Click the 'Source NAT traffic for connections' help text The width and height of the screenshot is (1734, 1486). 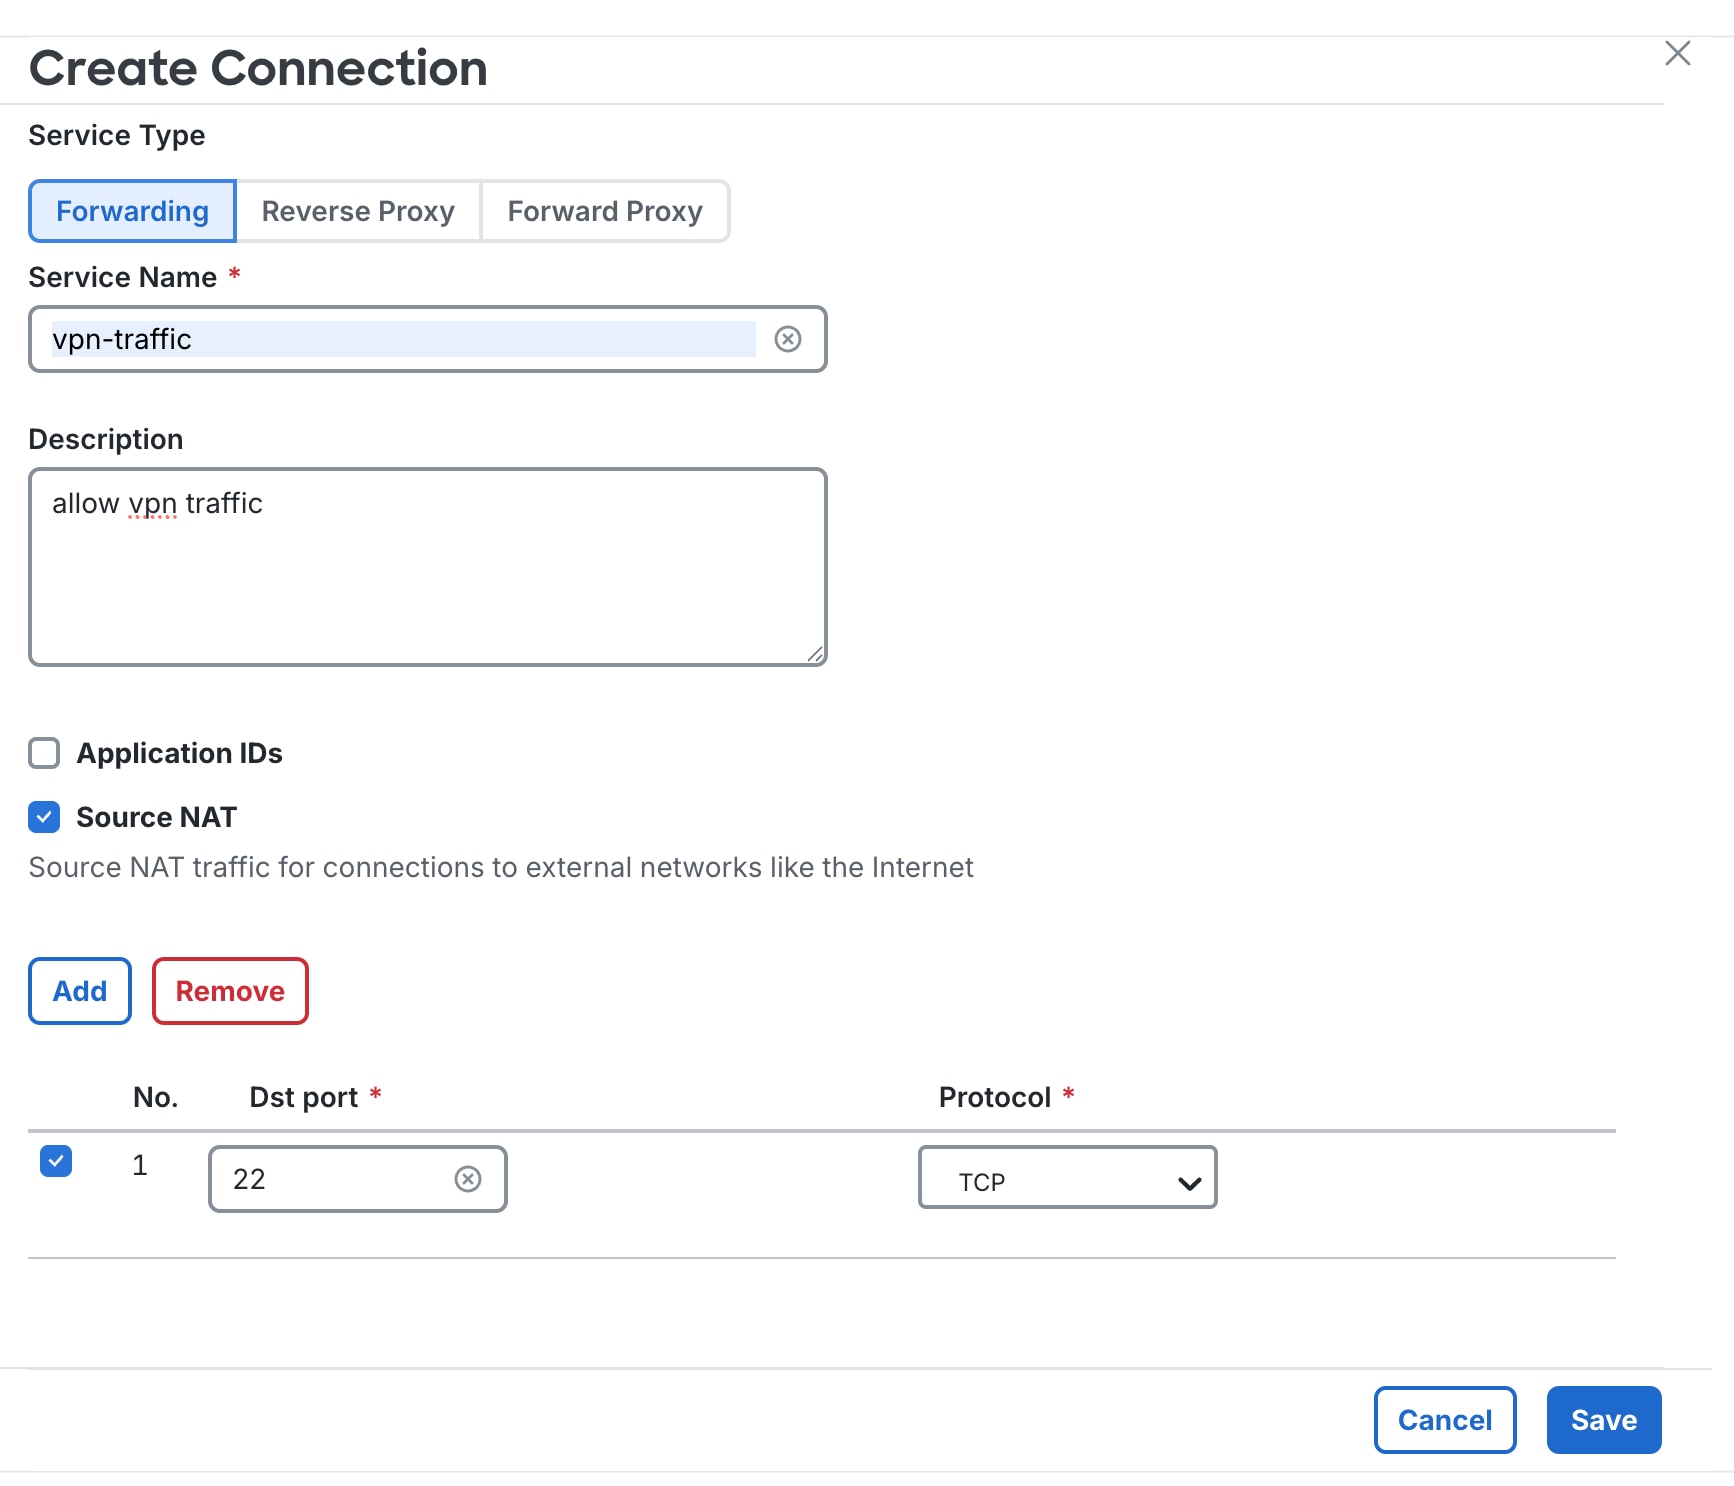point(501,867)
